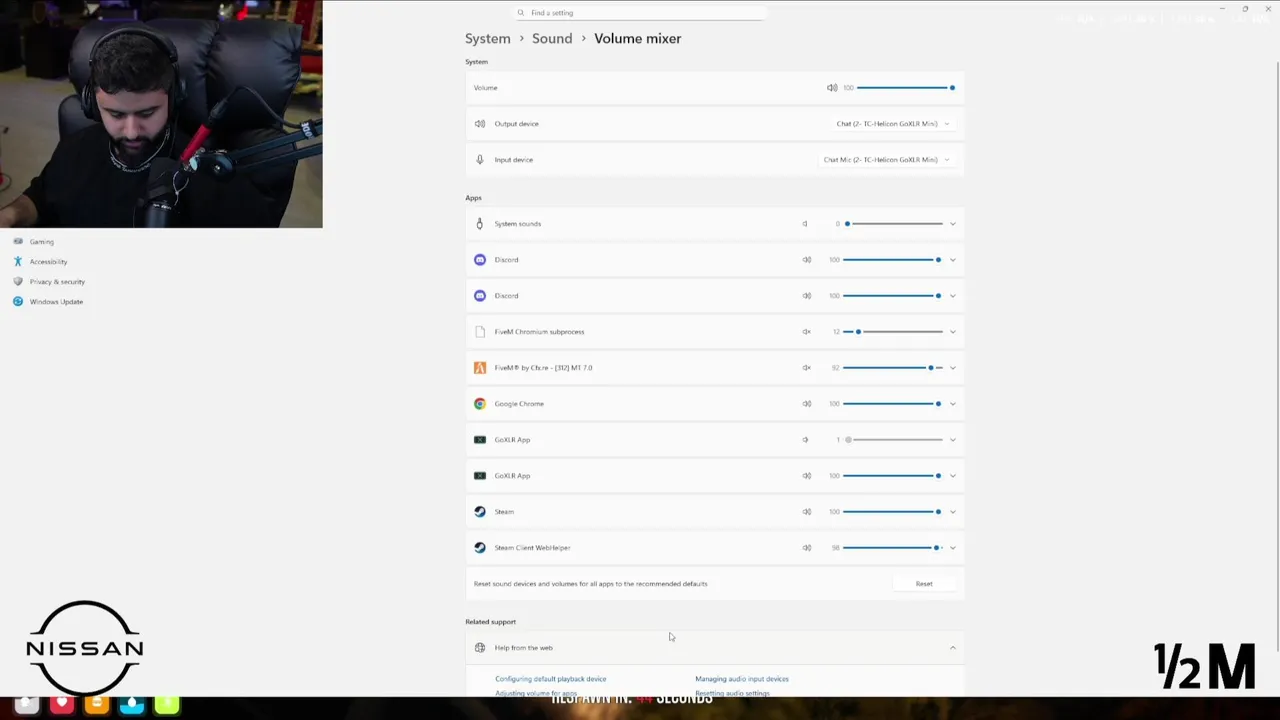Mute GoXLR App at volume 100

pos(806,476)
